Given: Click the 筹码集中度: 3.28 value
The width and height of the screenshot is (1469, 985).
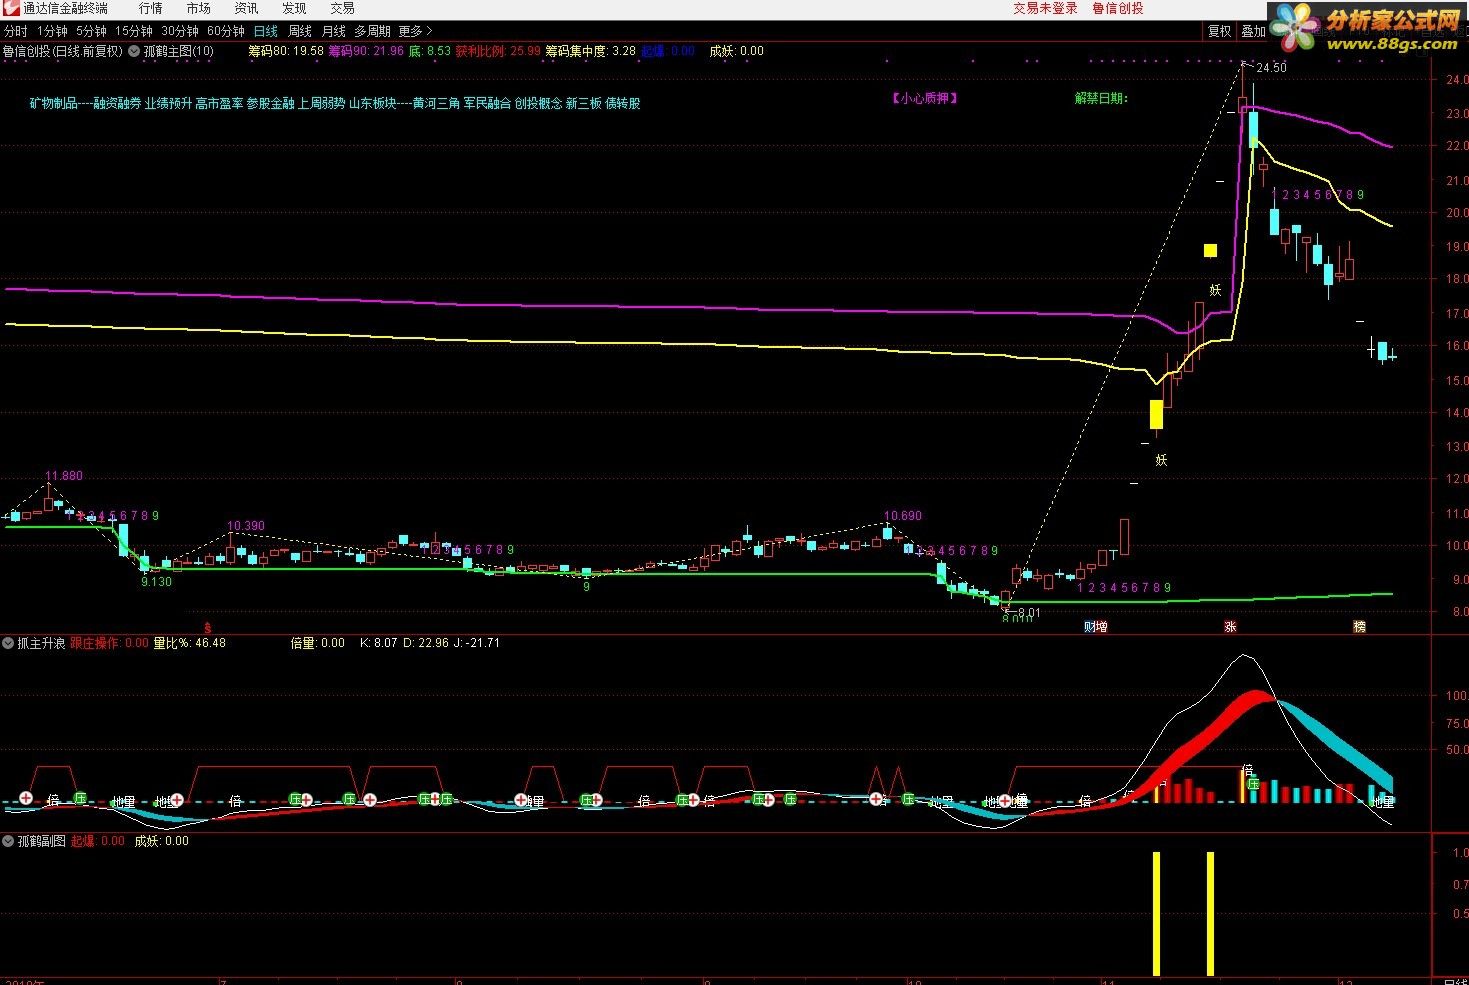Looking at the screenshot, I should 591,51.
